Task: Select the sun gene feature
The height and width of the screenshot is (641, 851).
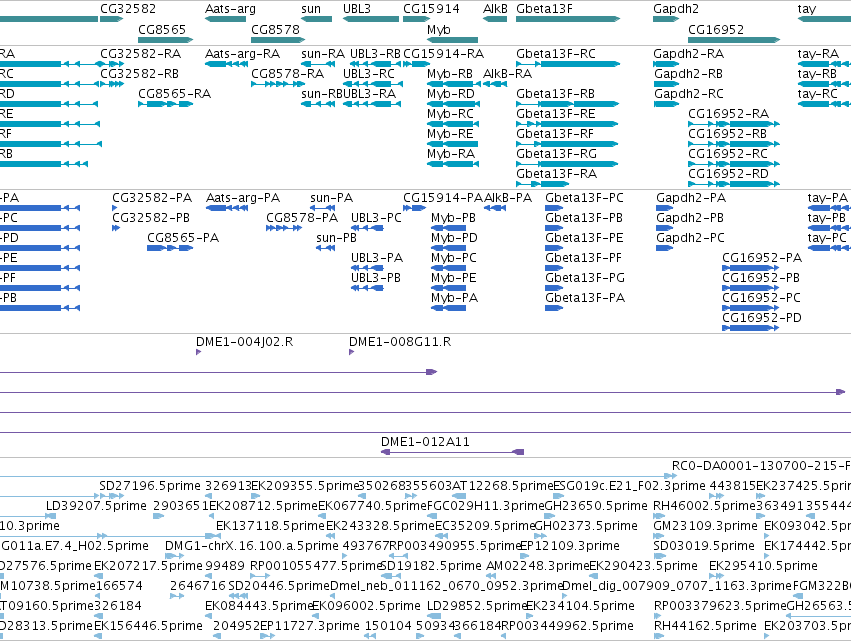Action: [316, 19]
